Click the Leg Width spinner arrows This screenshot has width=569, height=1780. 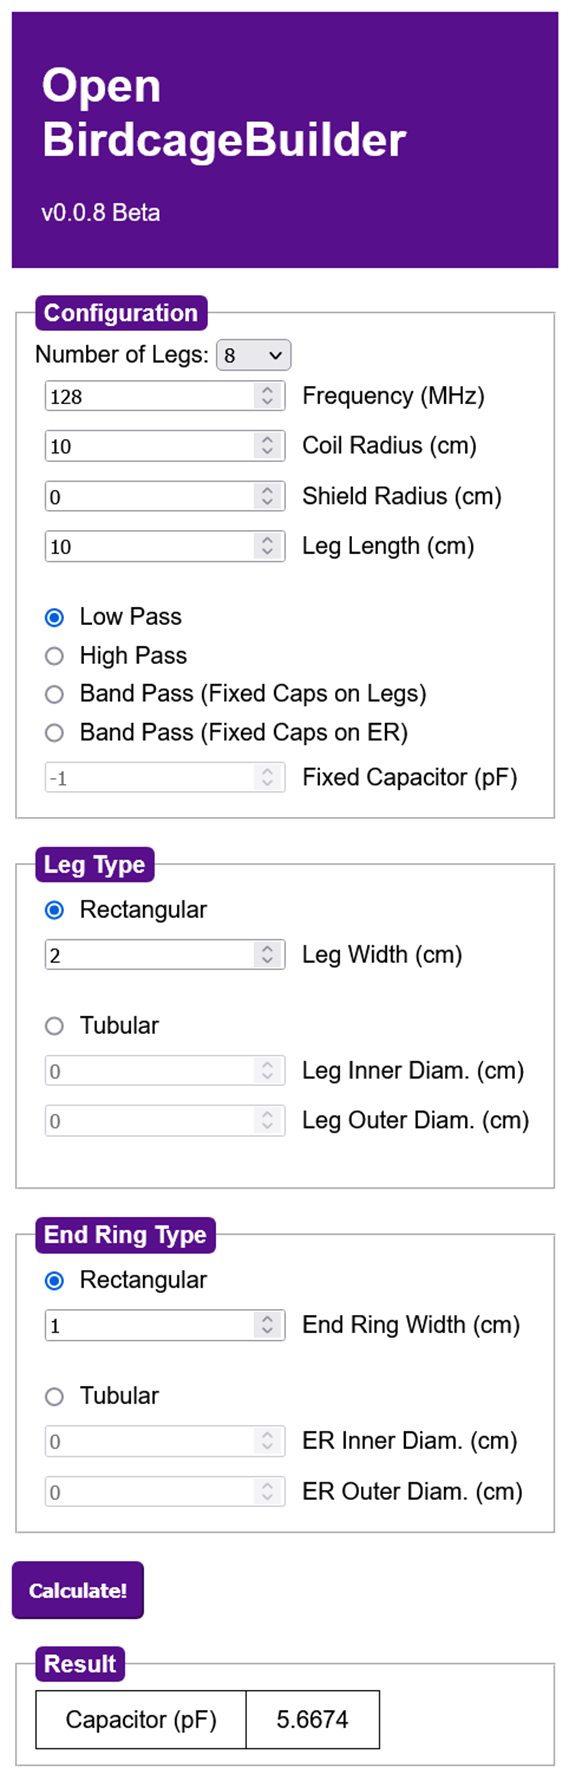267,955
